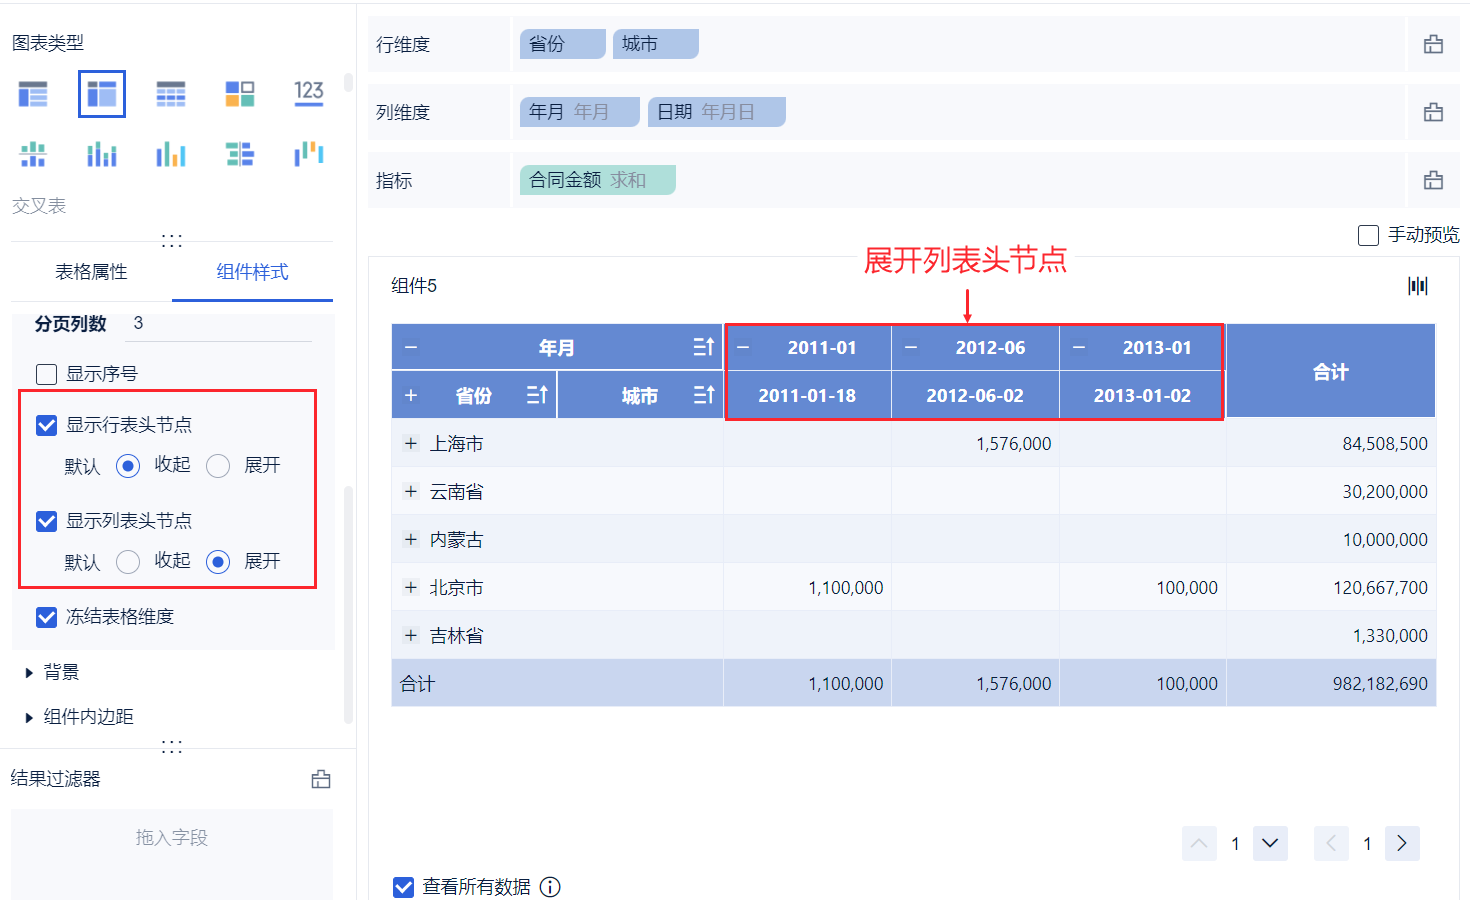1470x900 pixels.
Task: Open the info icon beside 查看所有数据
Action: [550, 887]
